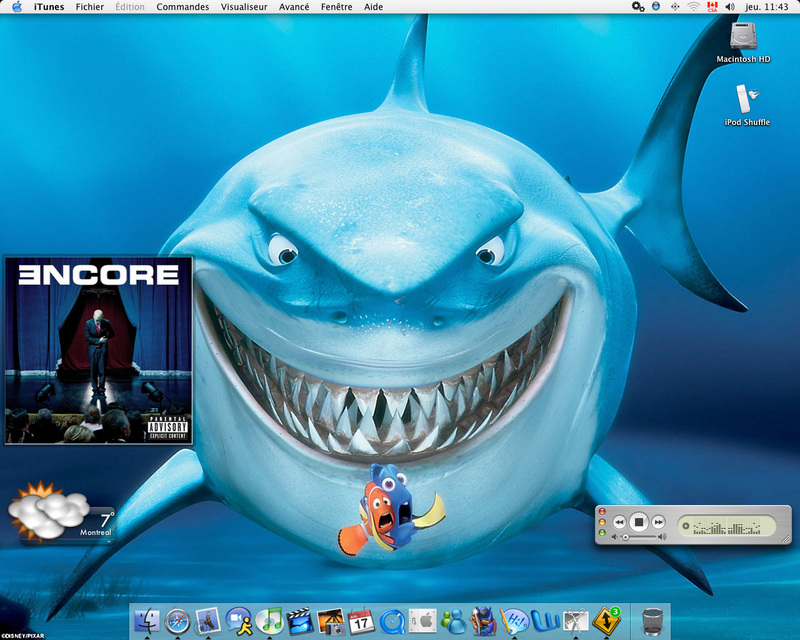The image size is (800, 640).
Task: Open iPhoto from the Dock
Action: tap(330, 622)
